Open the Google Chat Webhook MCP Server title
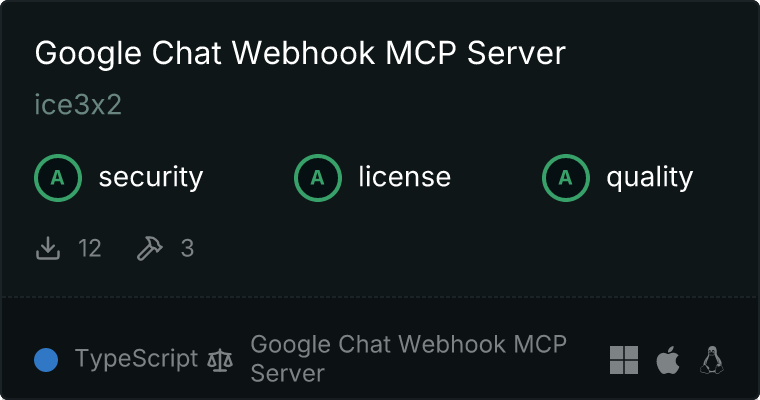The height and width of the screenshot is (400, 760). 300,53
